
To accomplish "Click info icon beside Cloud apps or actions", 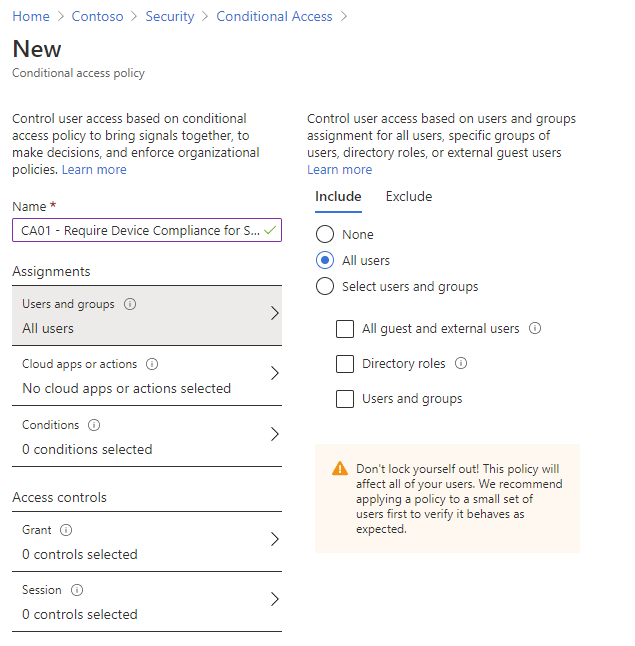I will tap(153, 365).
